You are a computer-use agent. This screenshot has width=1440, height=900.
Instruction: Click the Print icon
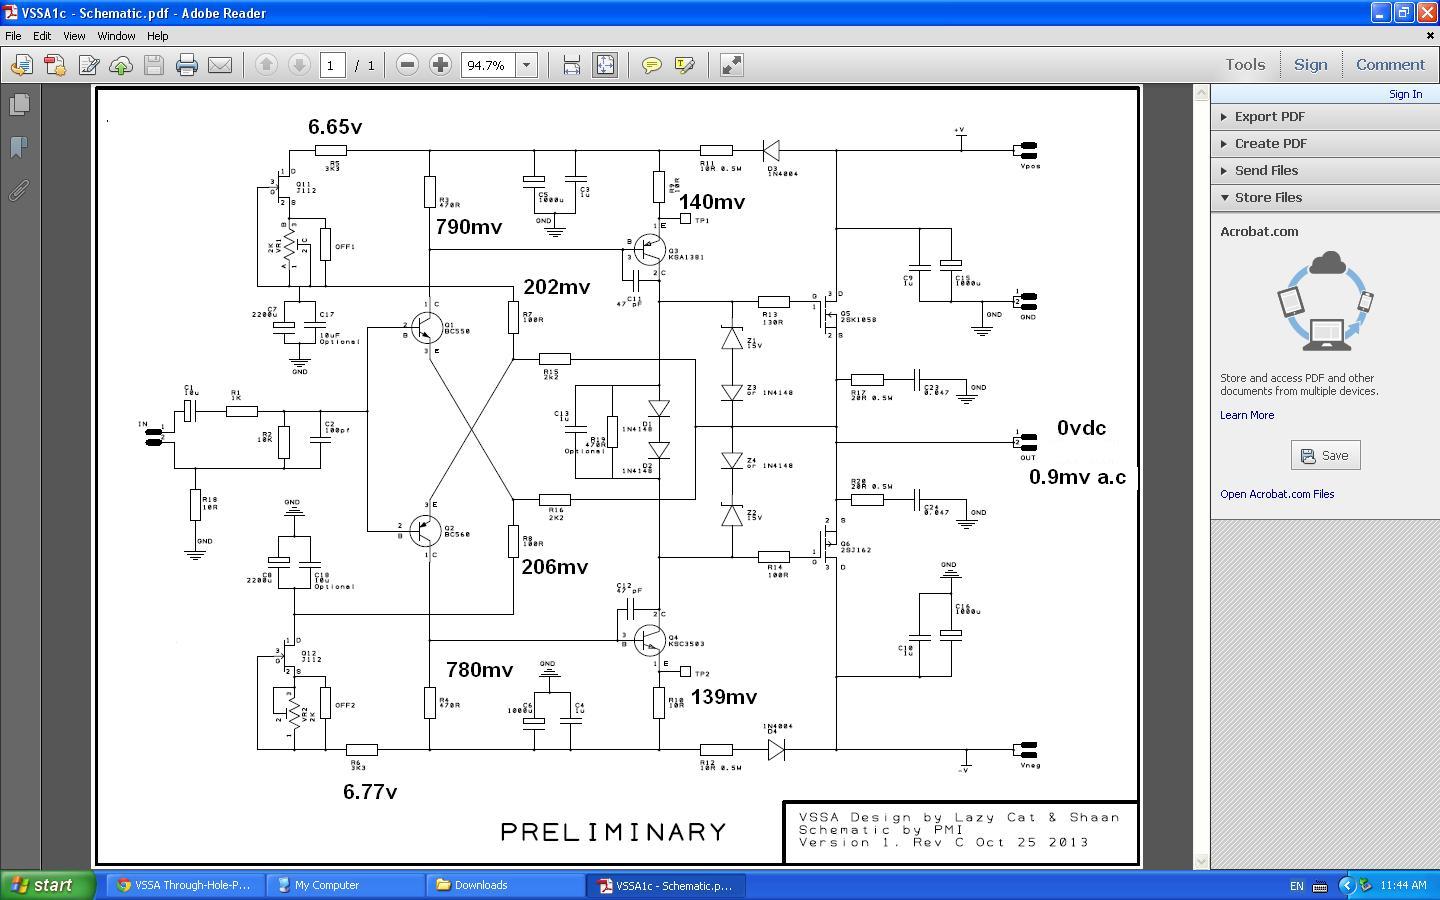pyautogui.click(x=187, y=65)
